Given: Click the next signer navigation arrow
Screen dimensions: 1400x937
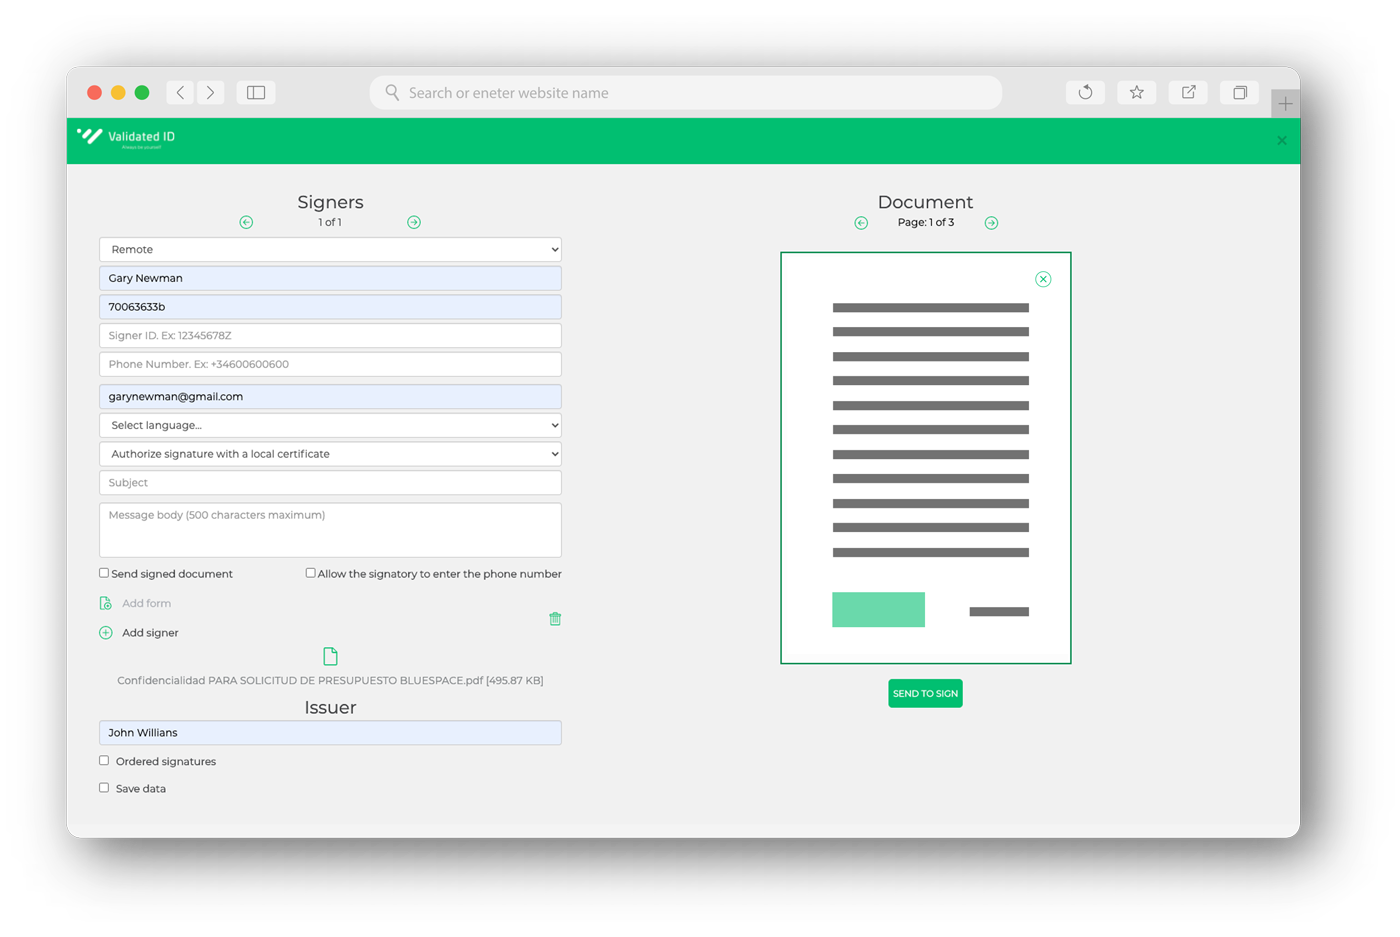Looking at the screenshot, I should click(x=413, y=222).
